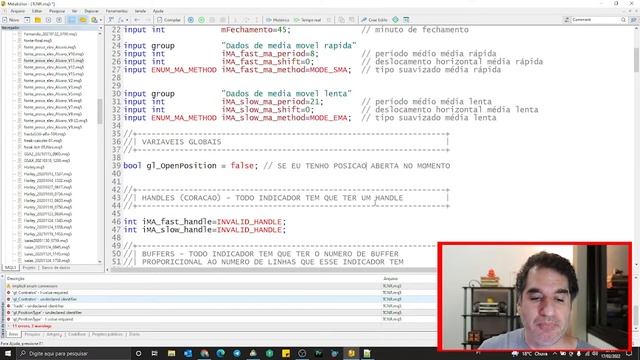
Task: Click the icon right of the green diamond
Action: coord(406,20)
